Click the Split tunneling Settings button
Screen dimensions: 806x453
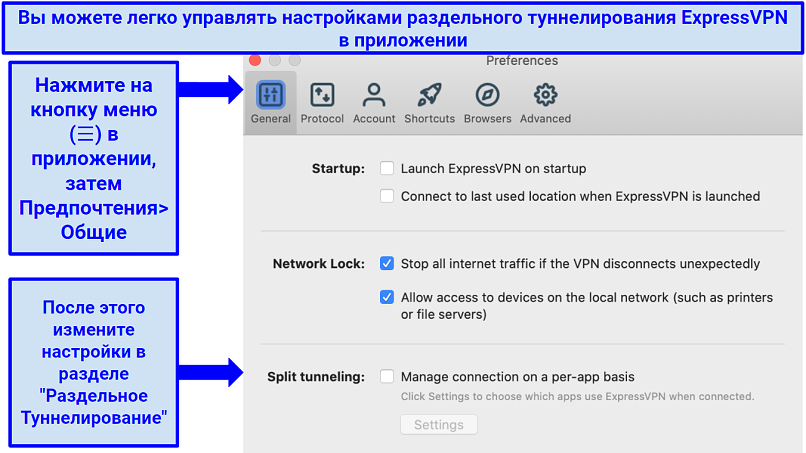tap(439, 425)
